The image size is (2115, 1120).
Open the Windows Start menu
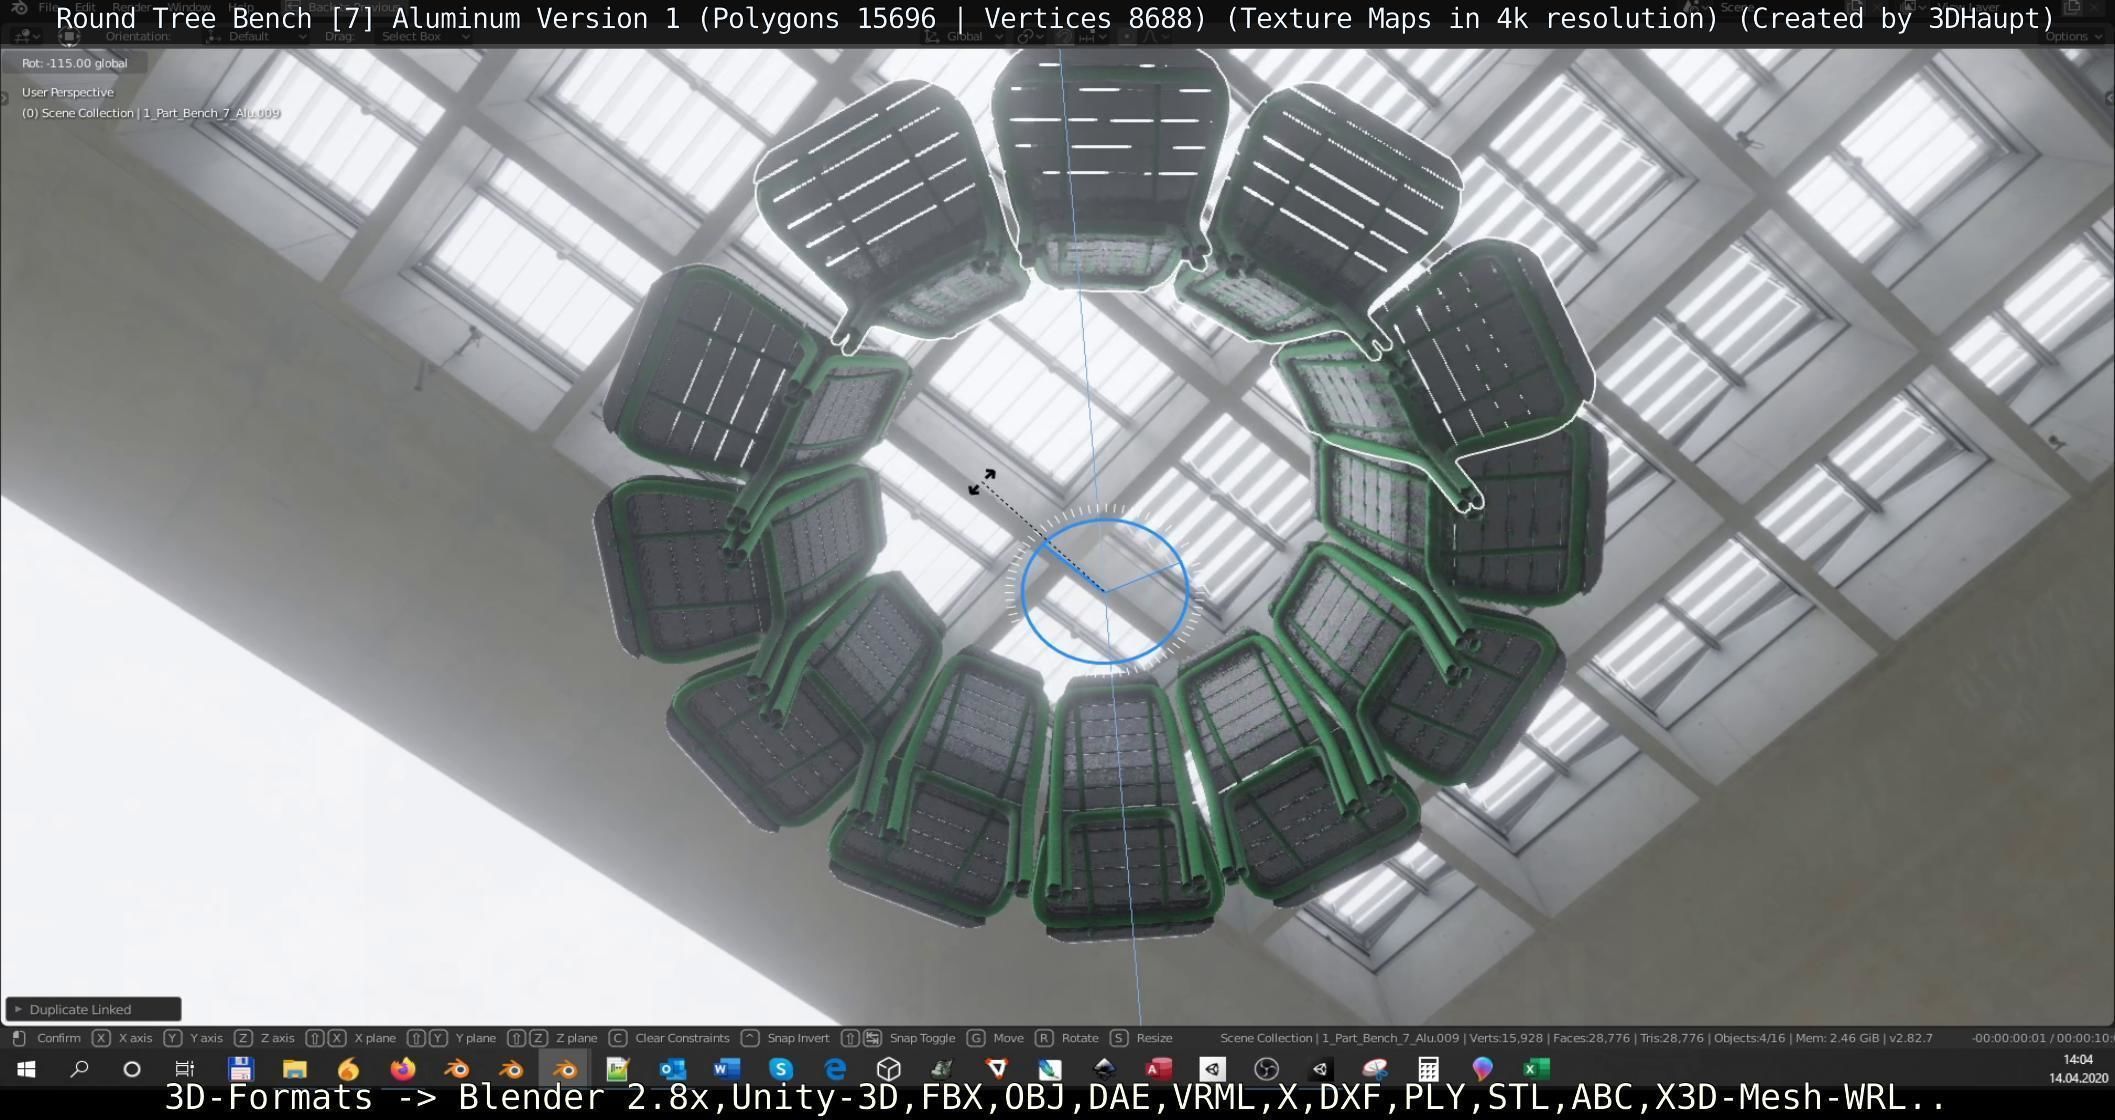click(x=27, y=1069)
